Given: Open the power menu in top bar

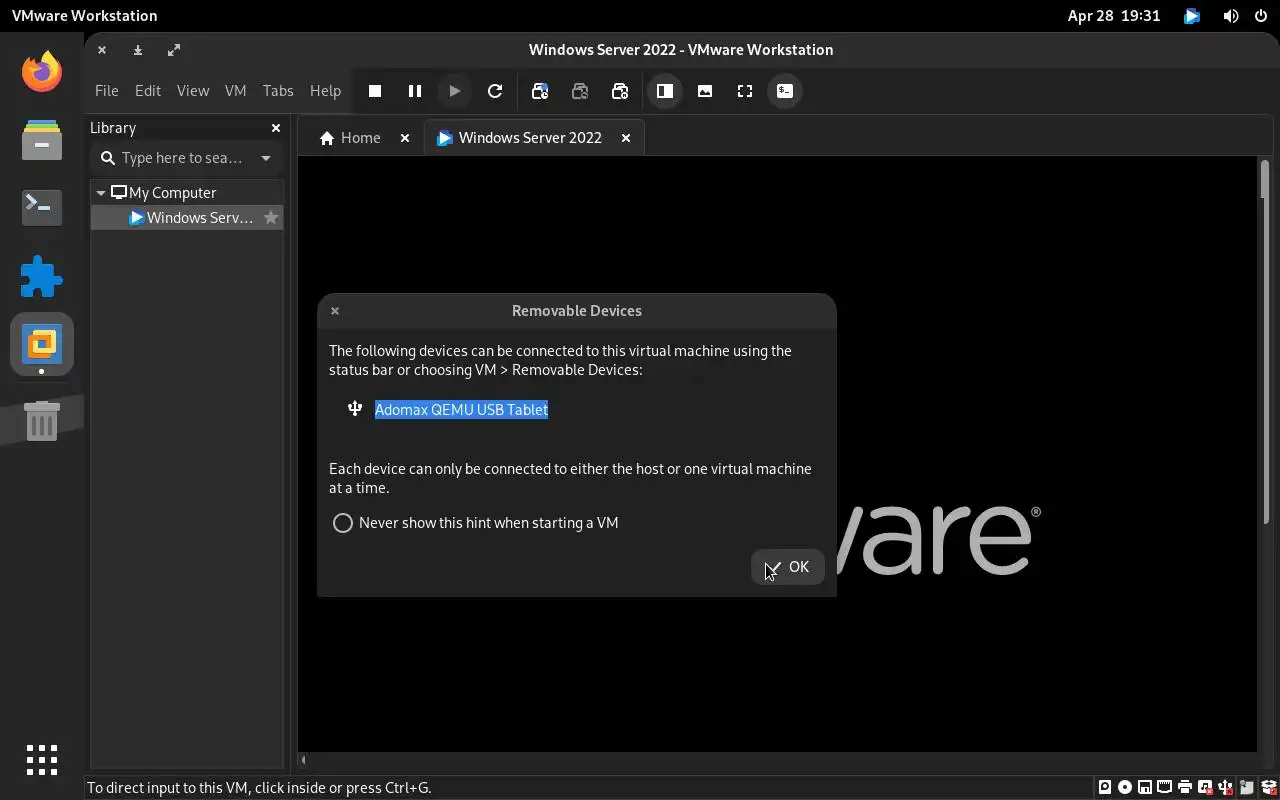Looking at the screenshot, I should point(1260,16).
